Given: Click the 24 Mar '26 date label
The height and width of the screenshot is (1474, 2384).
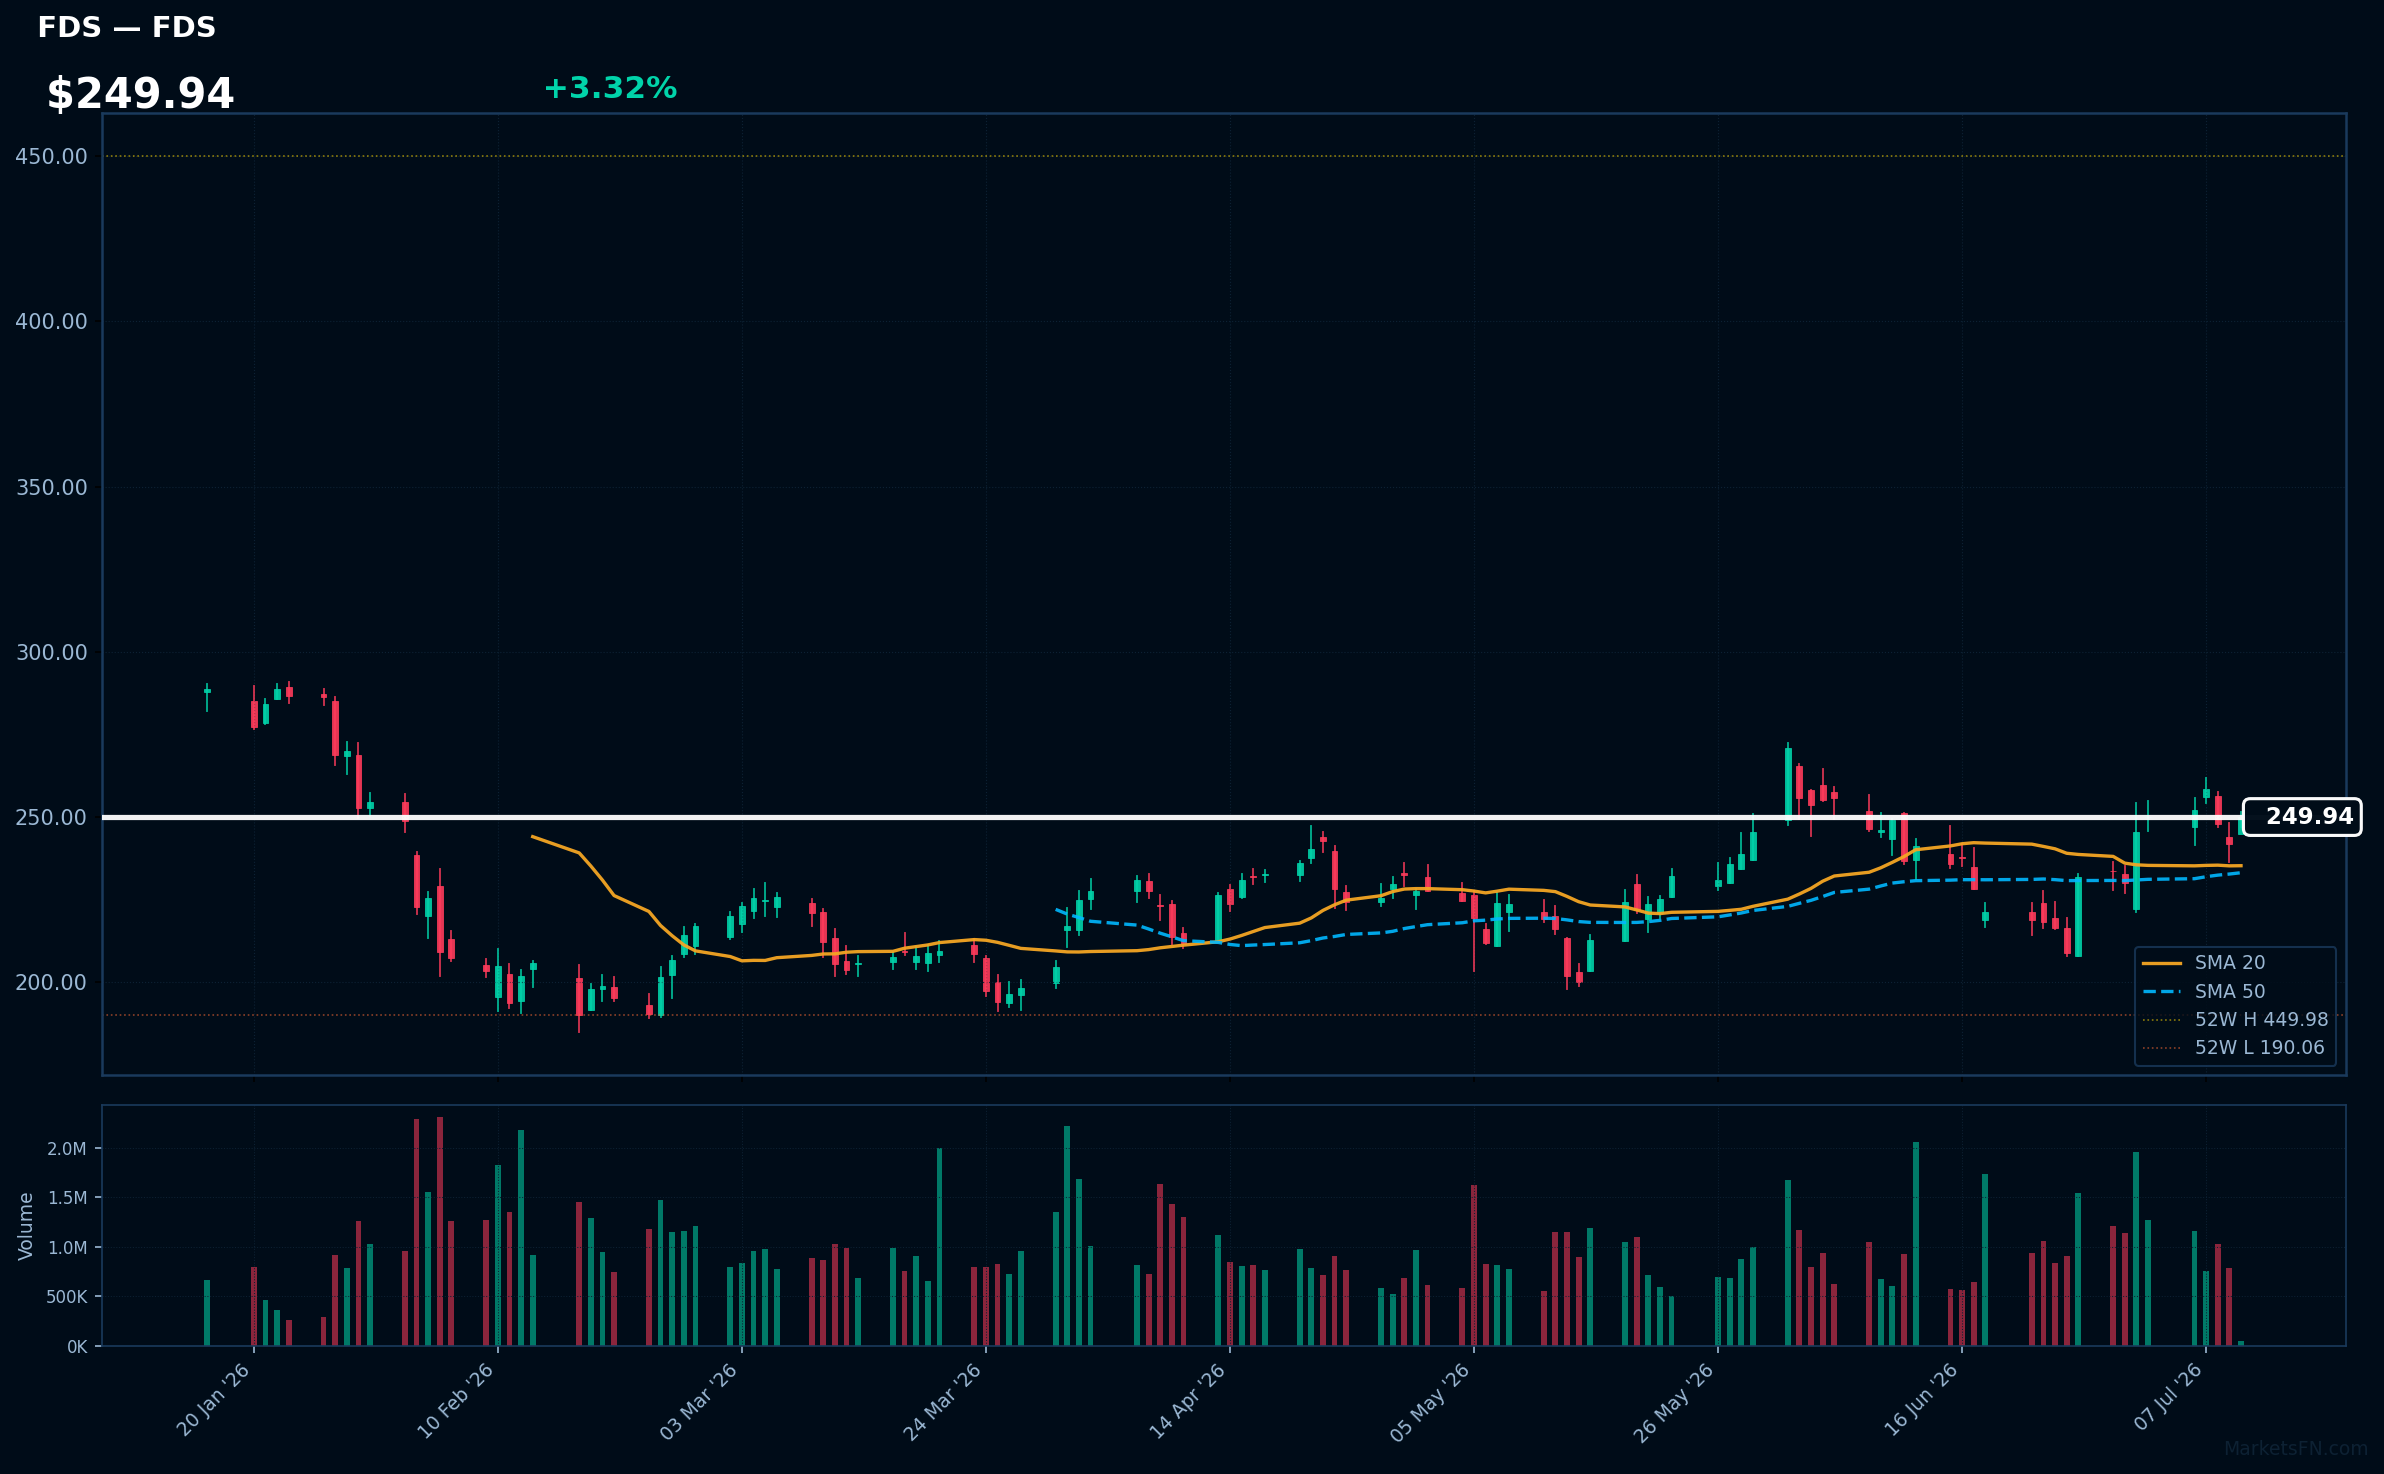Looking at the screenshot, I should tap(943, 1401).
